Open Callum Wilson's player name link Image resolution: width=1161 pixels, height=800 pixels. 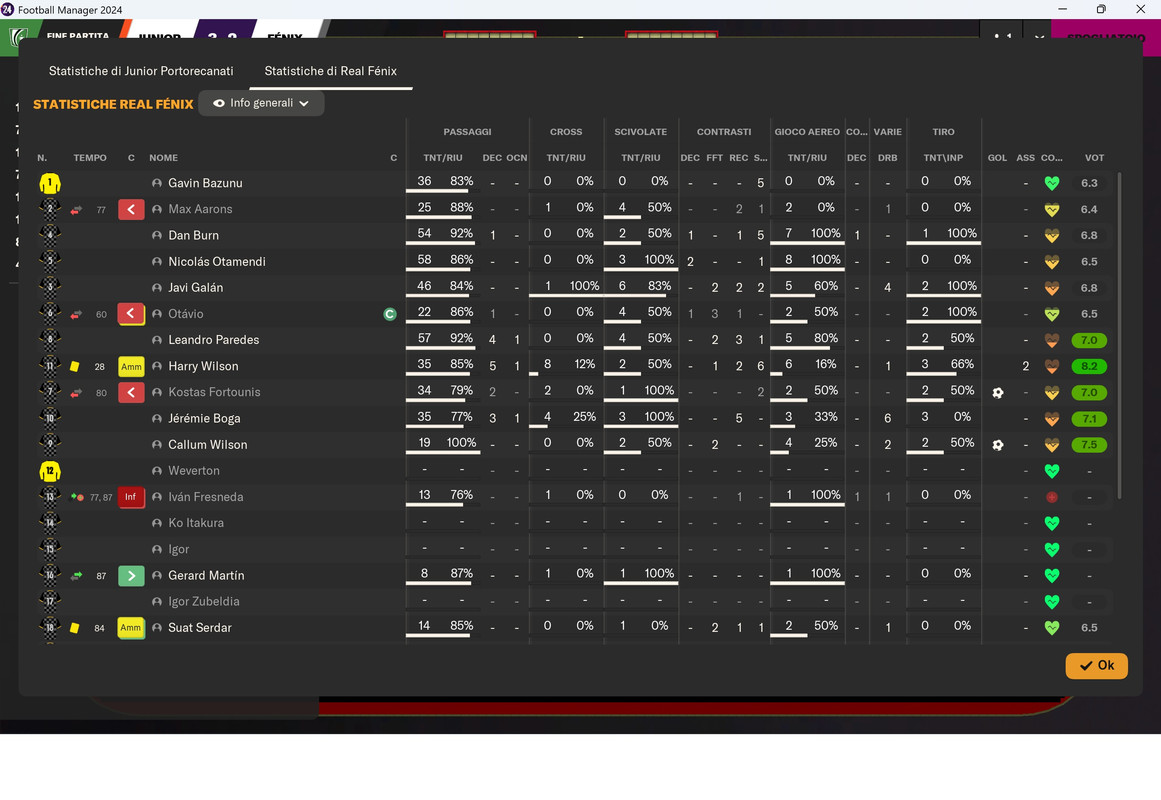207,445
